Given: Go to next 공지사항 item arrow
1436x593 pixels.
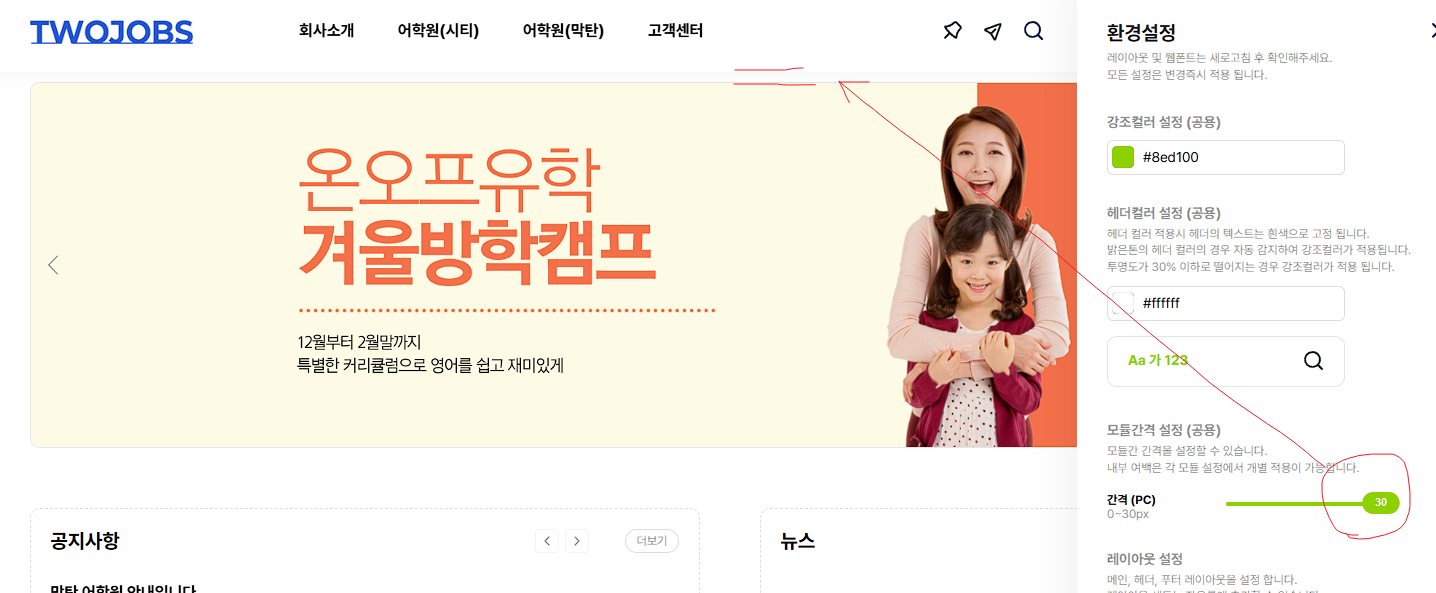Looking at the screenshot, I should 577,541.
